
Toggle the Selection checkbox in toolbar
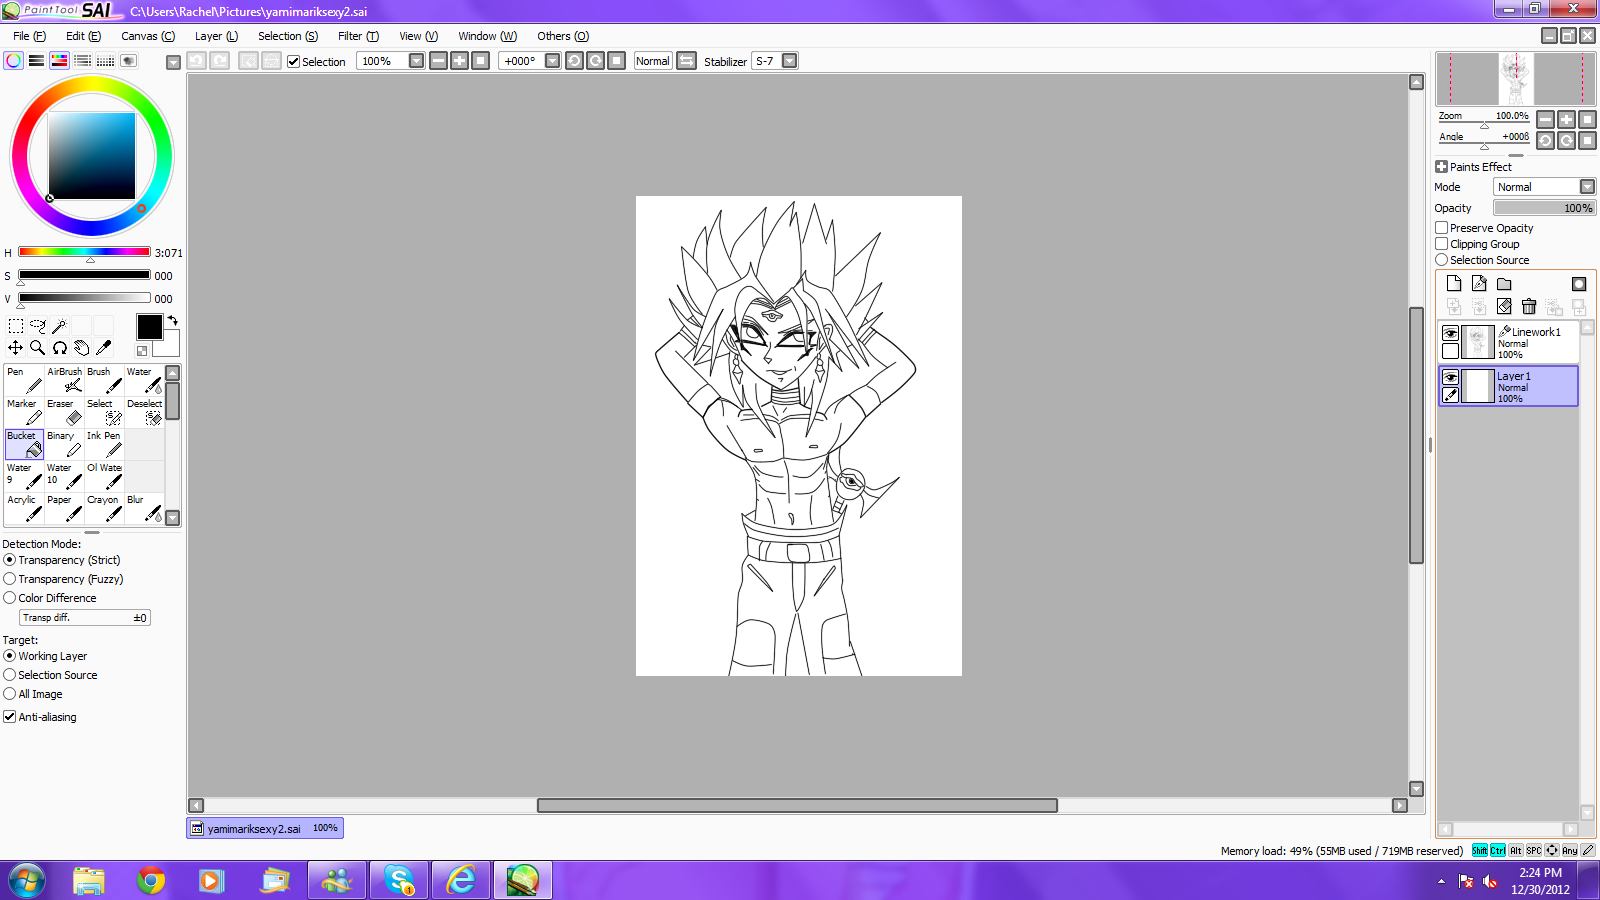pos(293,62)
